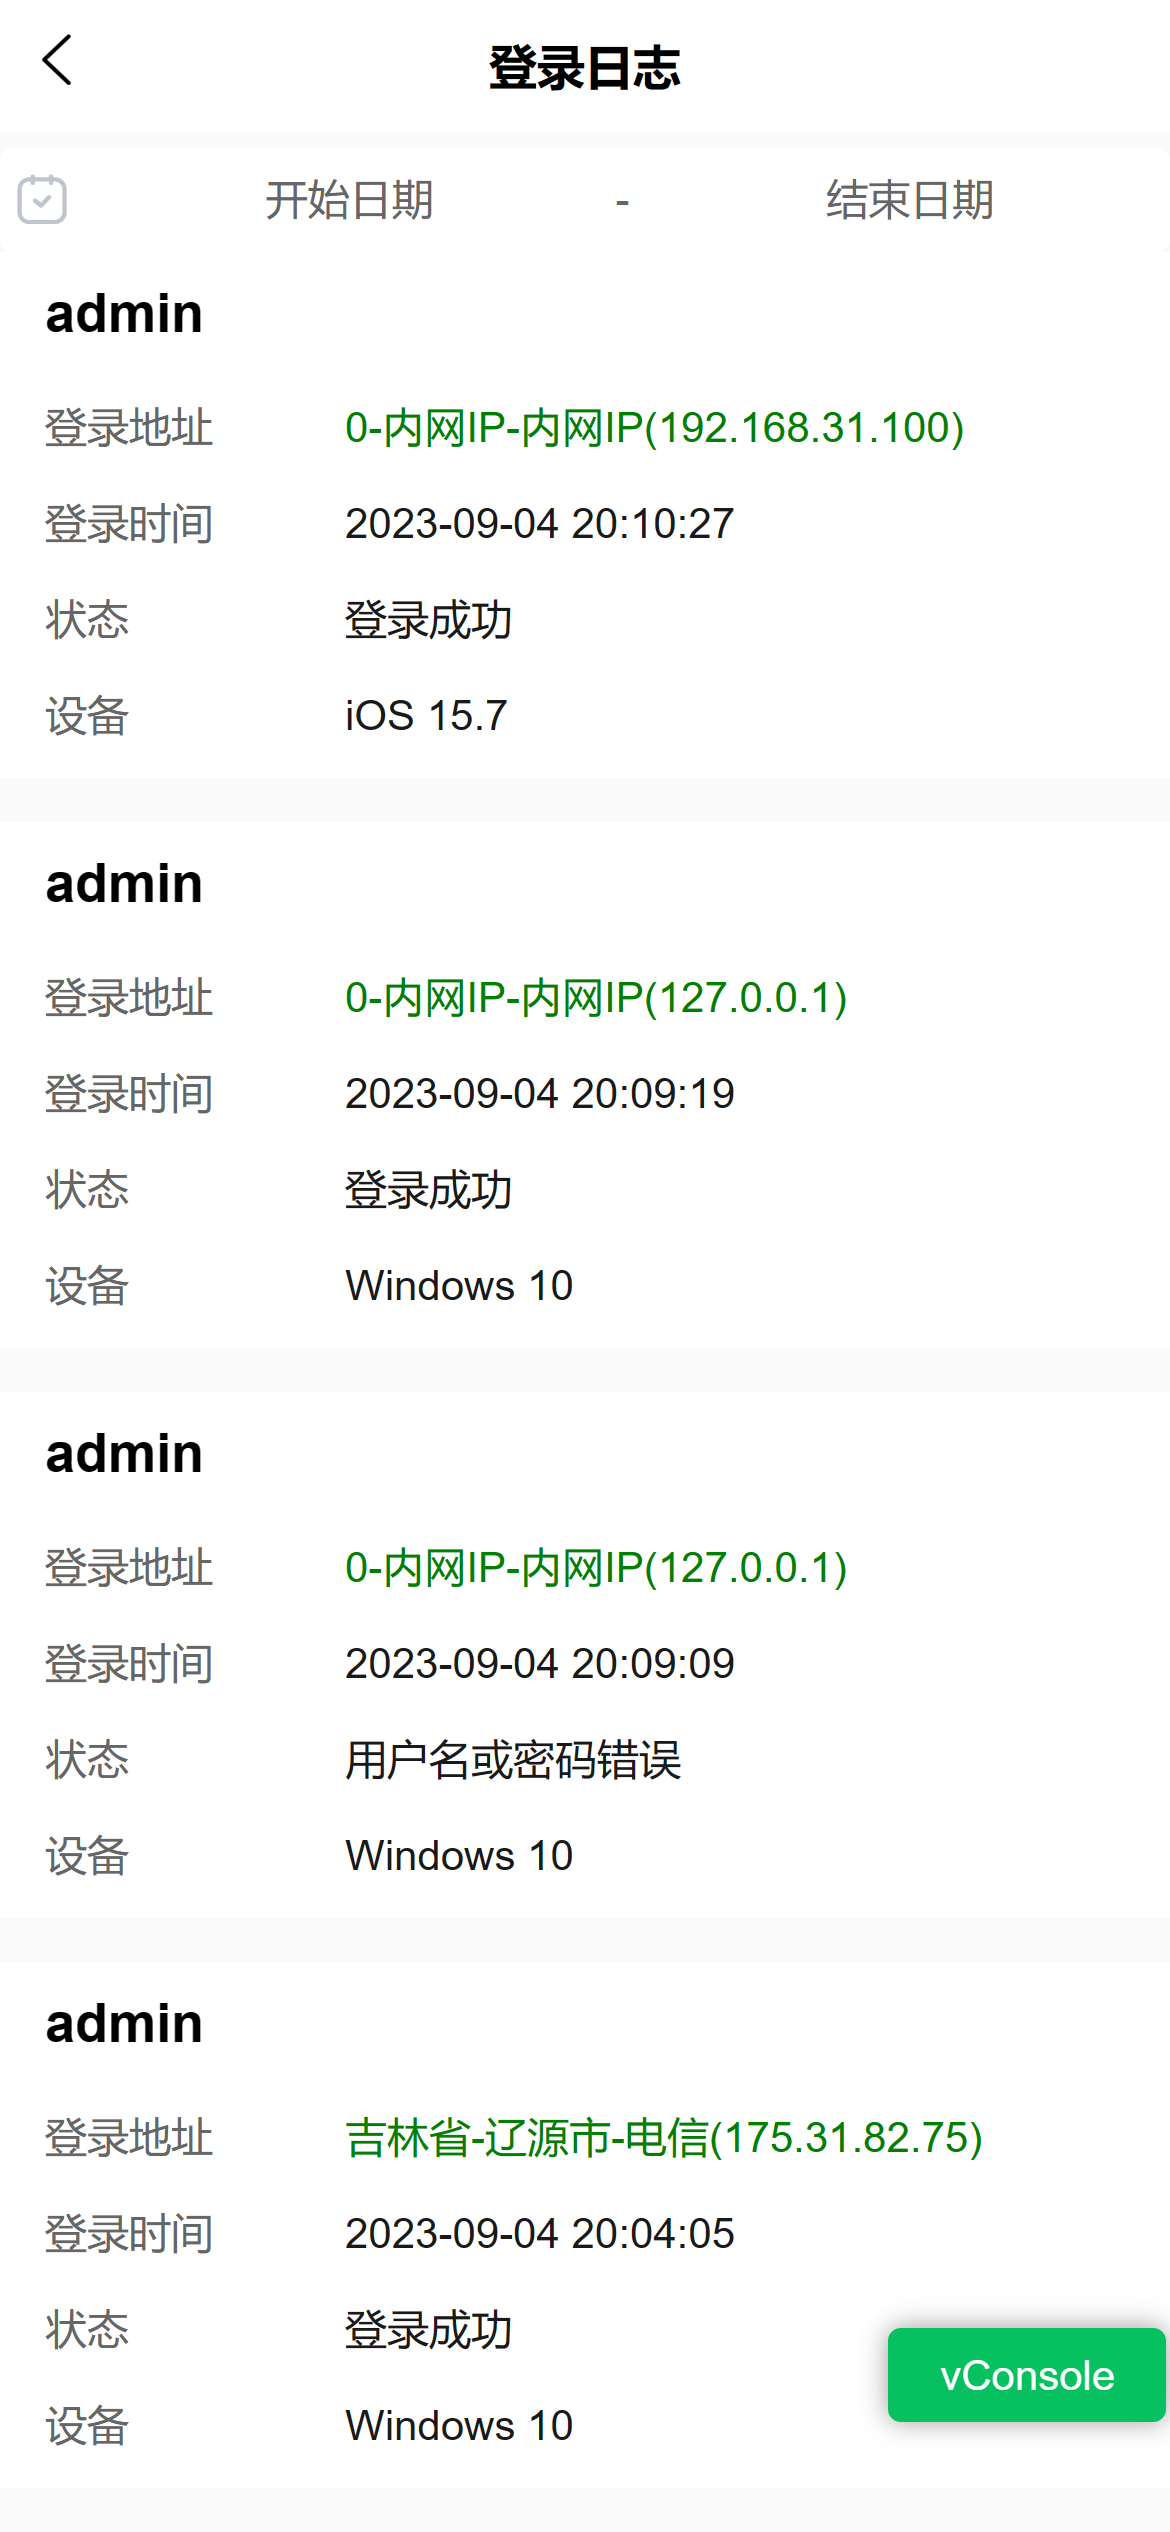Open the 开始日期 start date picker

(x=349, y=200)
